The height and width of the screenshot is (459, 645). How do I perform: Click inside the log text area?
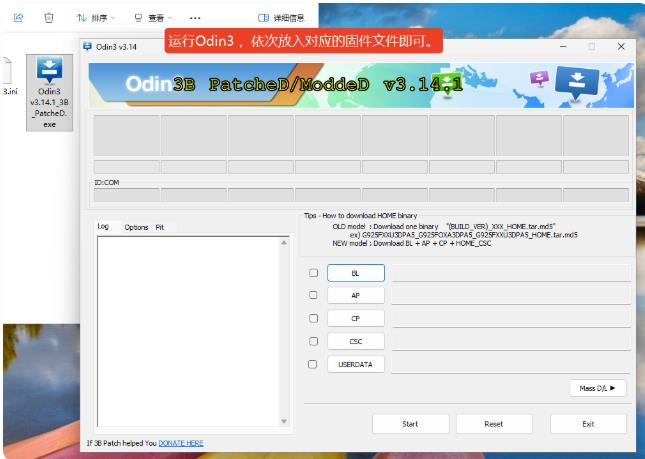(x=188, y=332)
